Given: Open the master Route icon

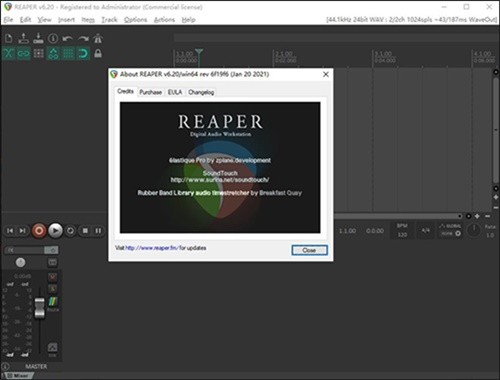Looking at the screenshot, I should (53, 303).
